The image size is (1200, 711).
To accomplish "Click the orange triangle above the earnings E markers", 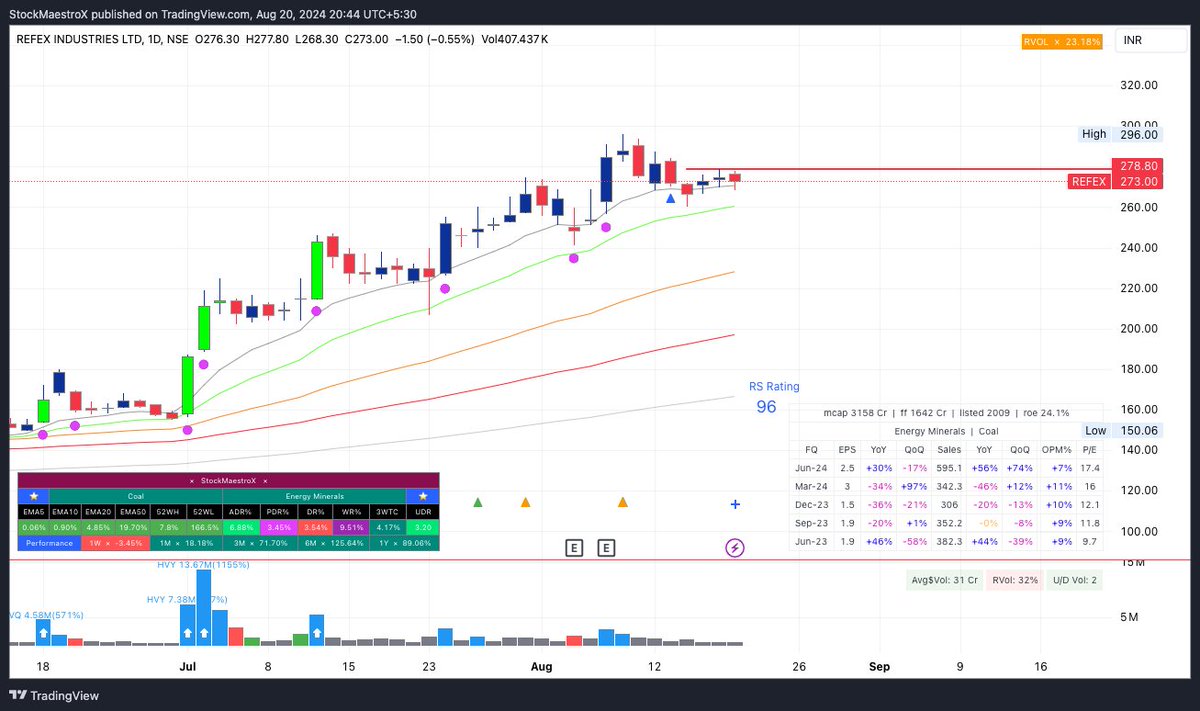I will tap(622, 502).
